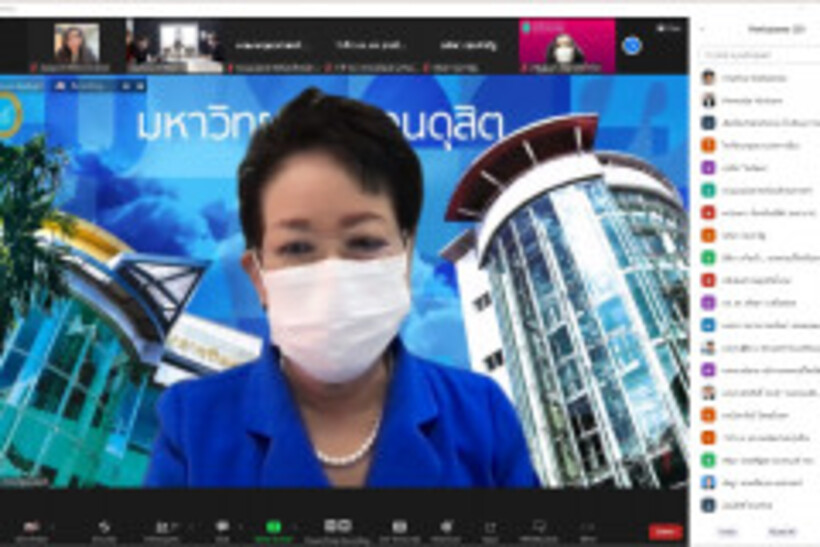Select the pink-background video thumbnail in the top strip
The width and height of the screenshot is (820, 547).
point(566,45)
